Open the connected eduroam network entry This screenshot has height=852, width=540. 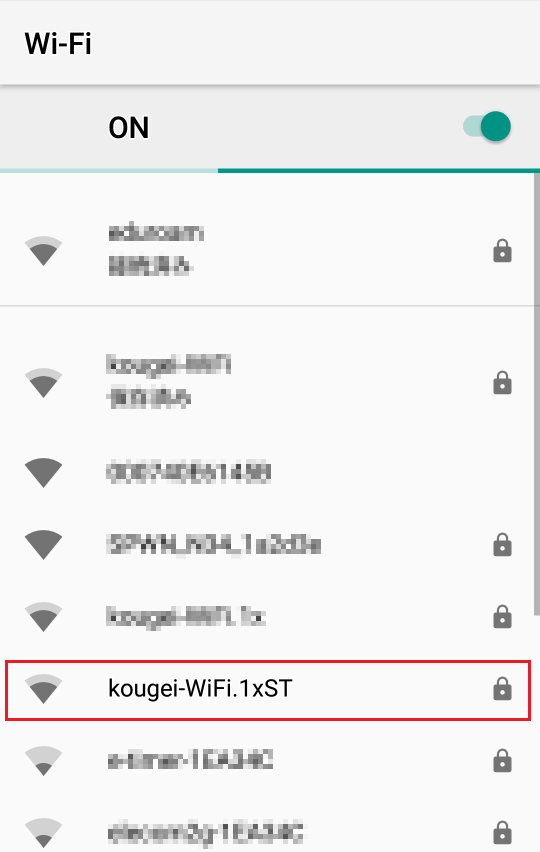pos(268,250)
